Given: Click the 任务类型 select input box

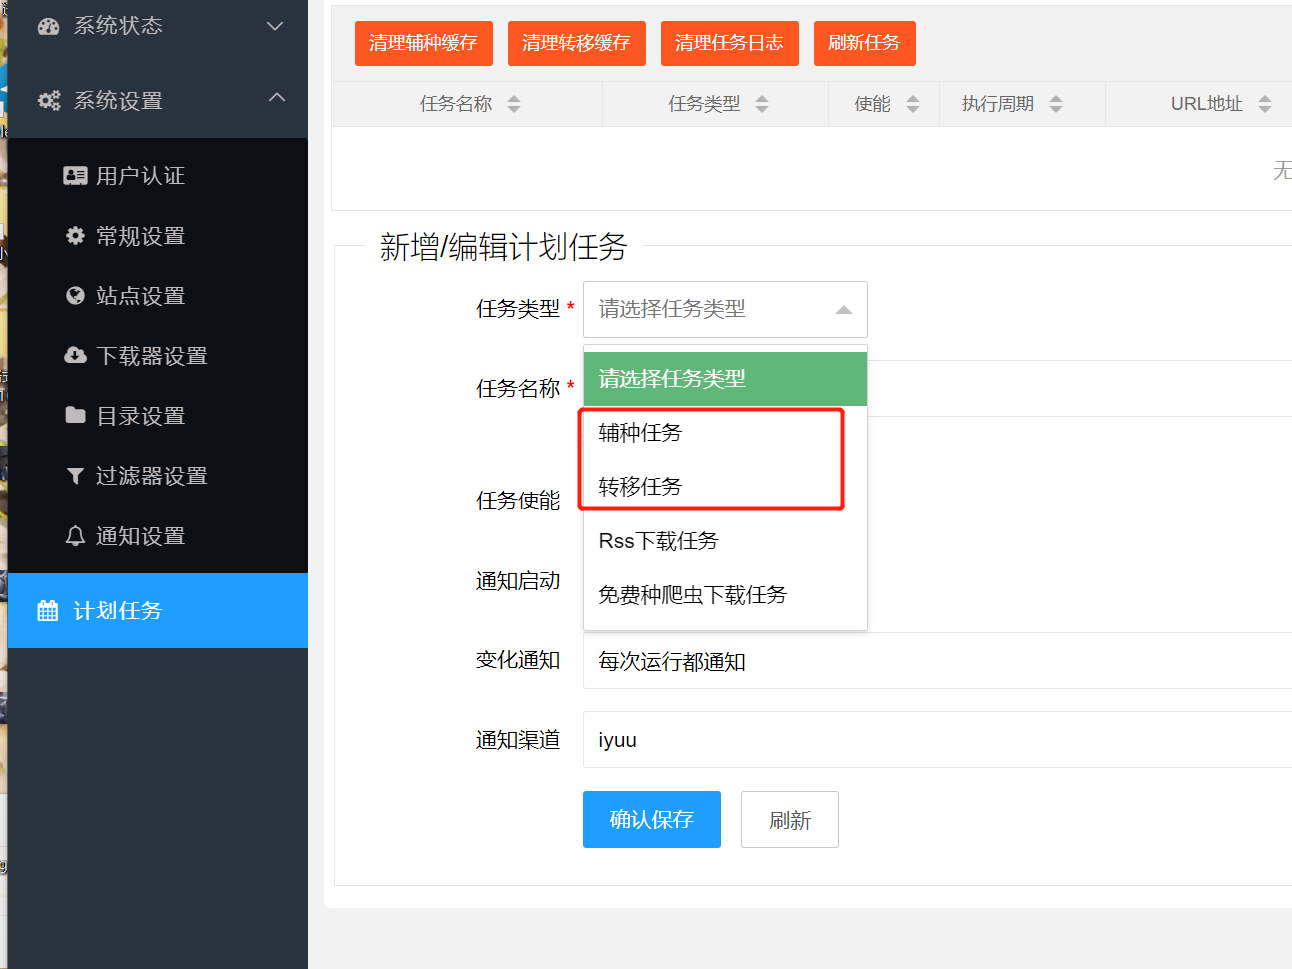Looking at the screenshot, I should [x=725, y=310].
